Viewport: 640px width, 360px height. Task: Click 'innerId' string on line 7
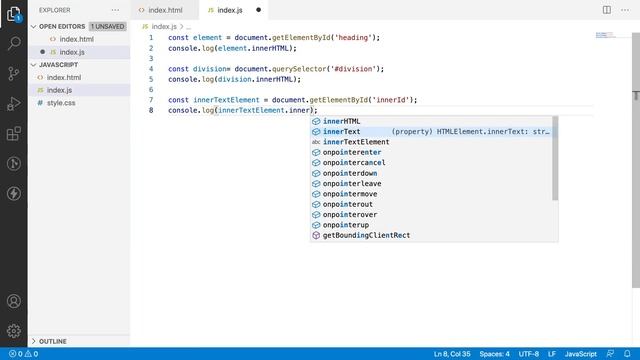[x=391, y=100]
